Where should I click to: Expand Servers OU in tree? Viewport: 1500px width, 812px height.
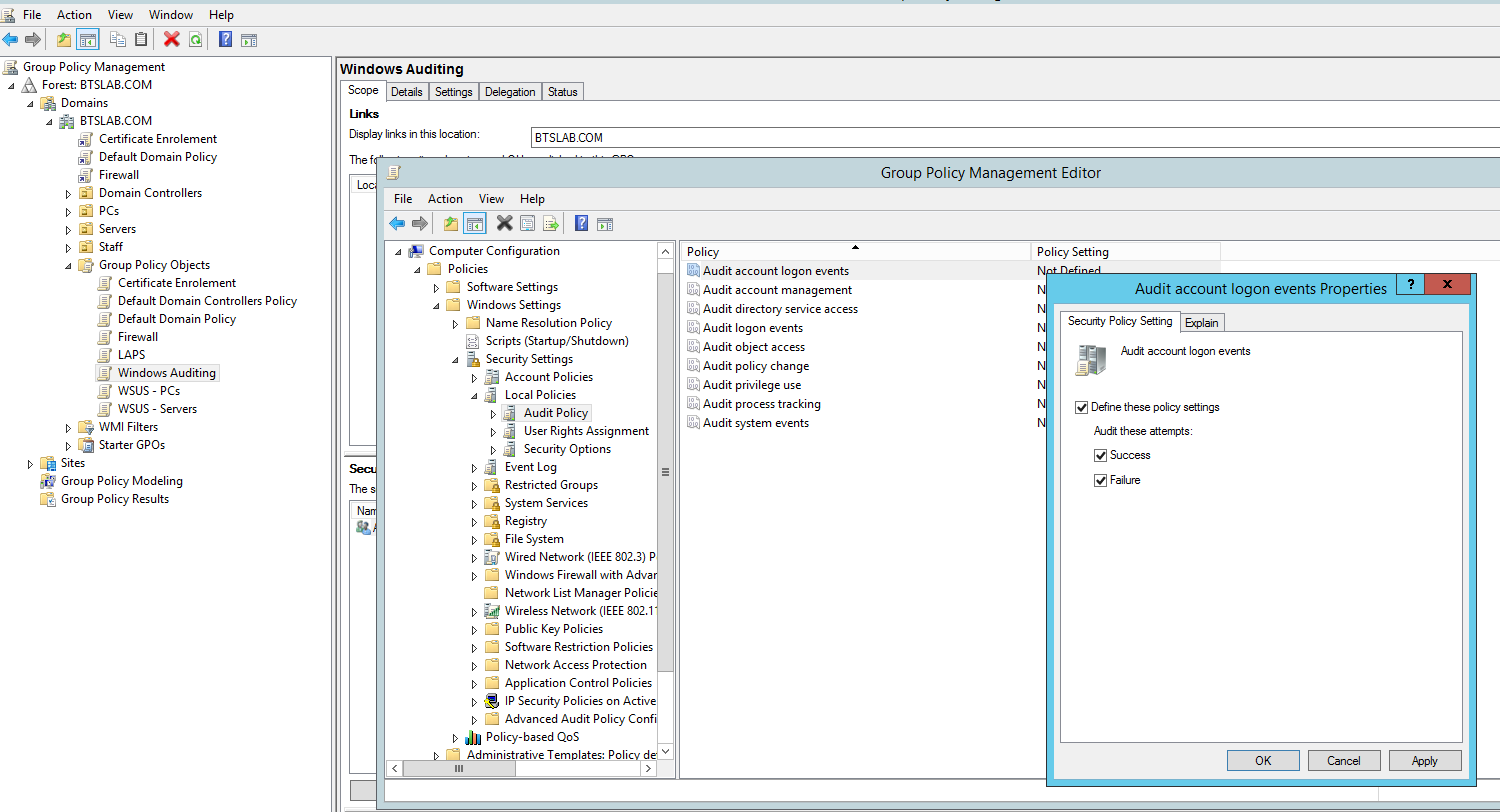tap(68, 229)
